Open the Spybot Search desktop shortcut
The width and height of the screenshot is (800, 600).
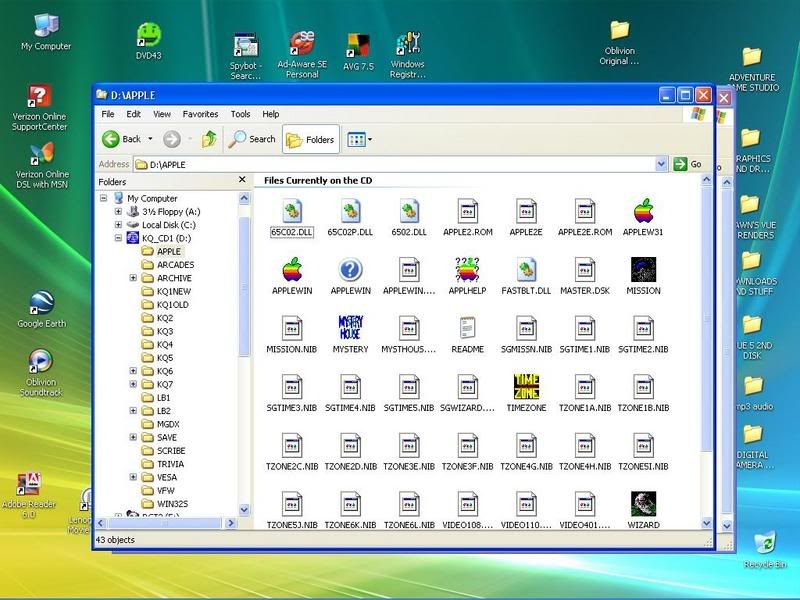click(x=246, y=56)
